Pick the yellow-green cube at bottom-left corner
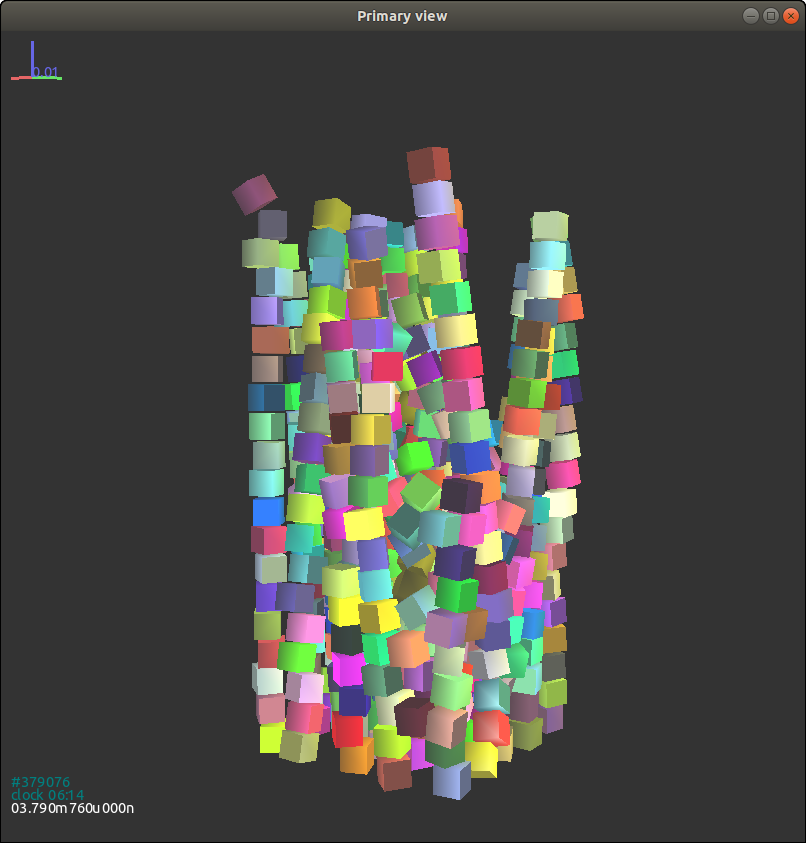The image size is (806, 843). [x=270, y=738]
